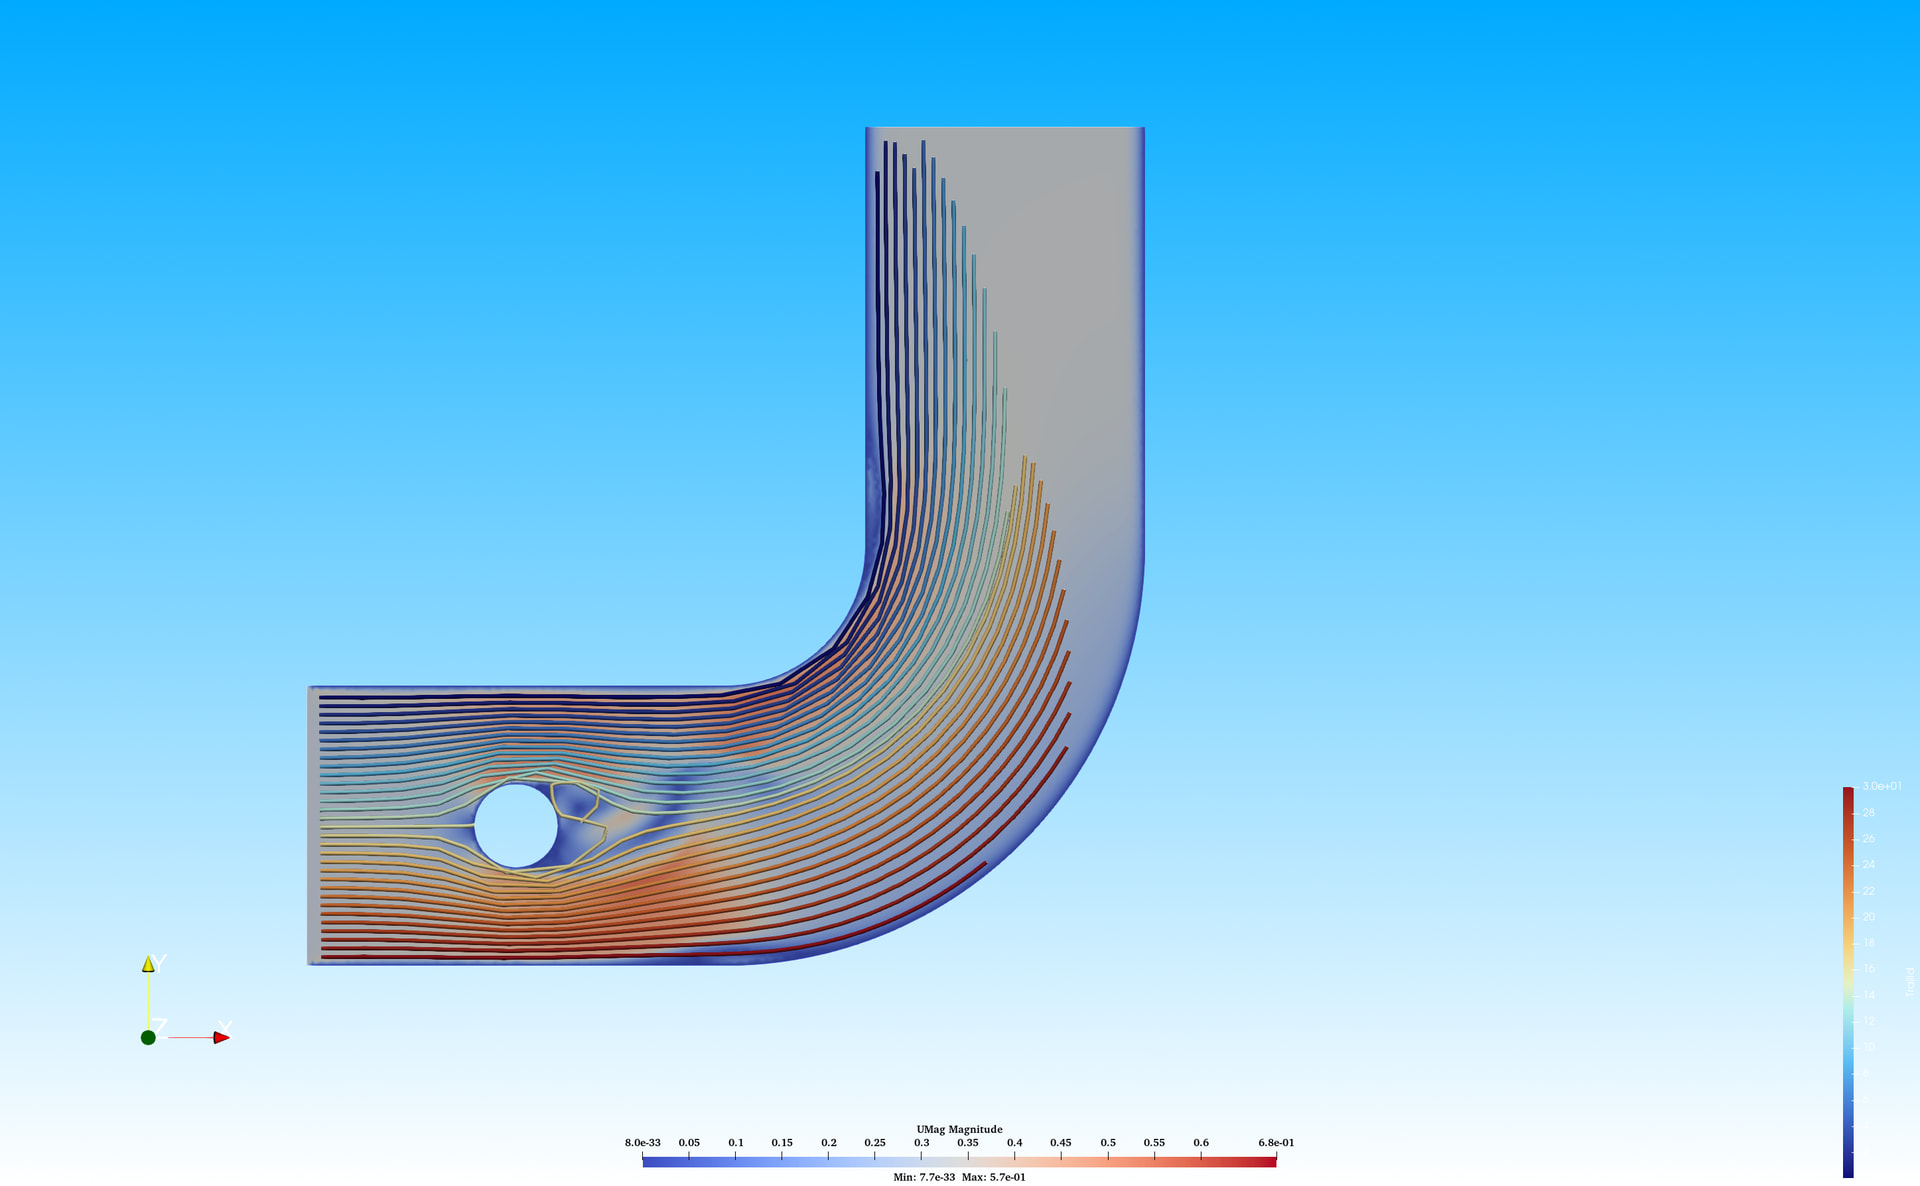Click the 0.1 tick on UMag legend
The height and width of the screenshot is (1186, 1920).
click(x=735, y=1142)
